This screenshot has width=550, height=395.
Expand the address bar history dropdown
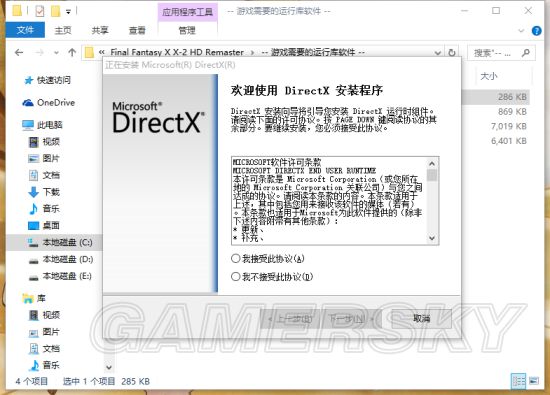pyautogui.click(x=437, y=53)
